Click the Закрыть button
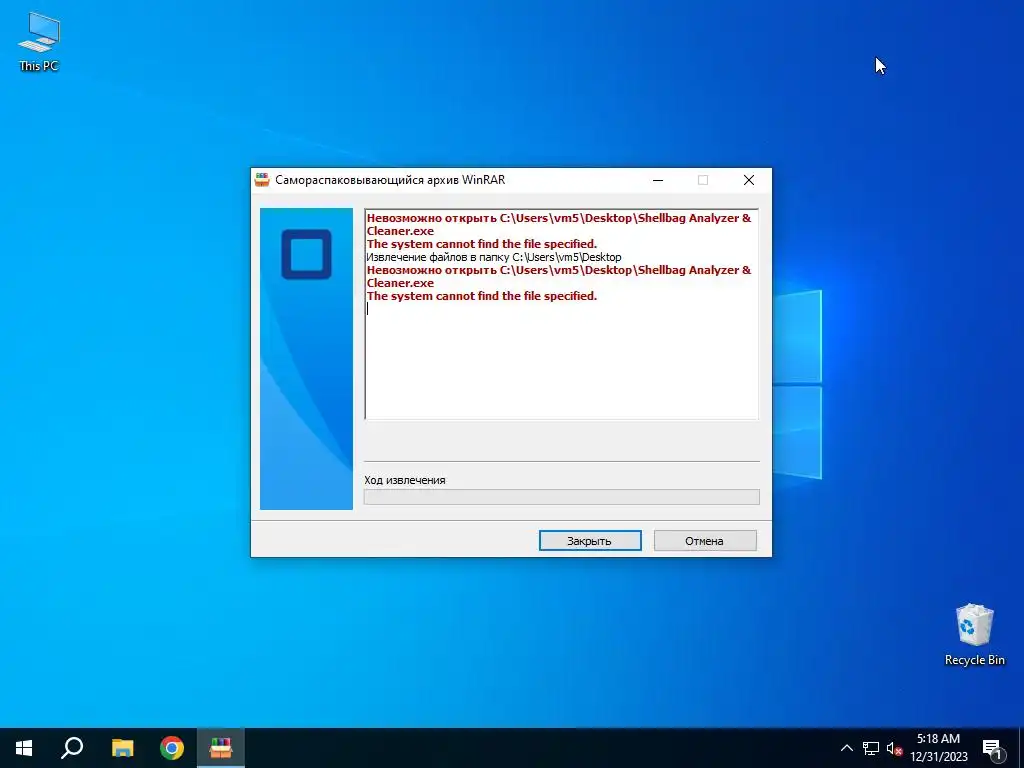The width and height of the screenshot is (1024, 768). point(590,541)
